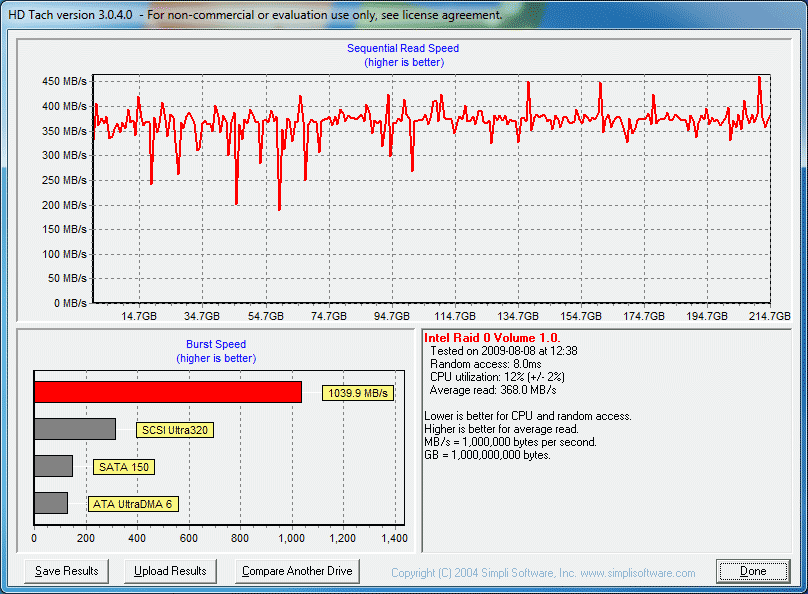Click the Burst Speed heading
Screen dimensions: 808x594
tap(216, 344)
